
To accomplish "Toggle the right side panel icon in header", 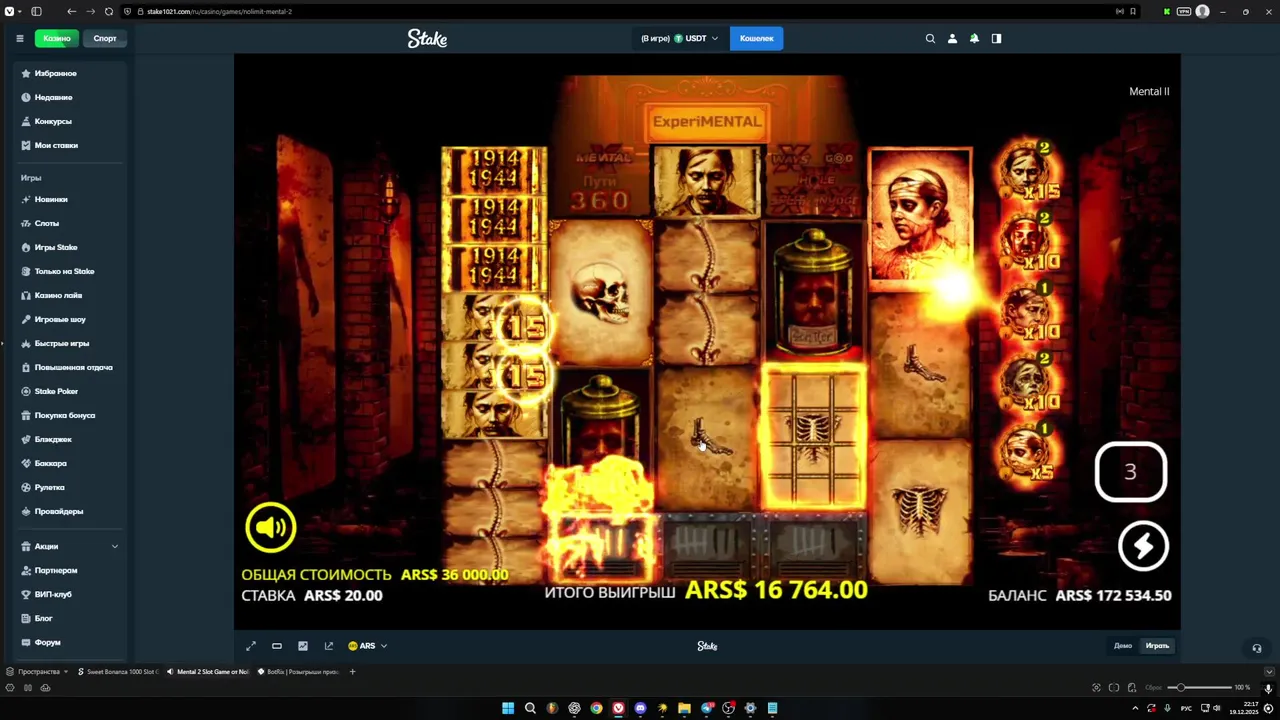I will tap(996, 38).
